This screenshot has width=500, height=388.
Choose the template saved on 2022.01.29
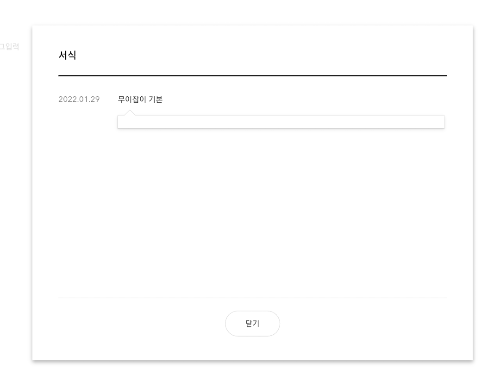140,99
